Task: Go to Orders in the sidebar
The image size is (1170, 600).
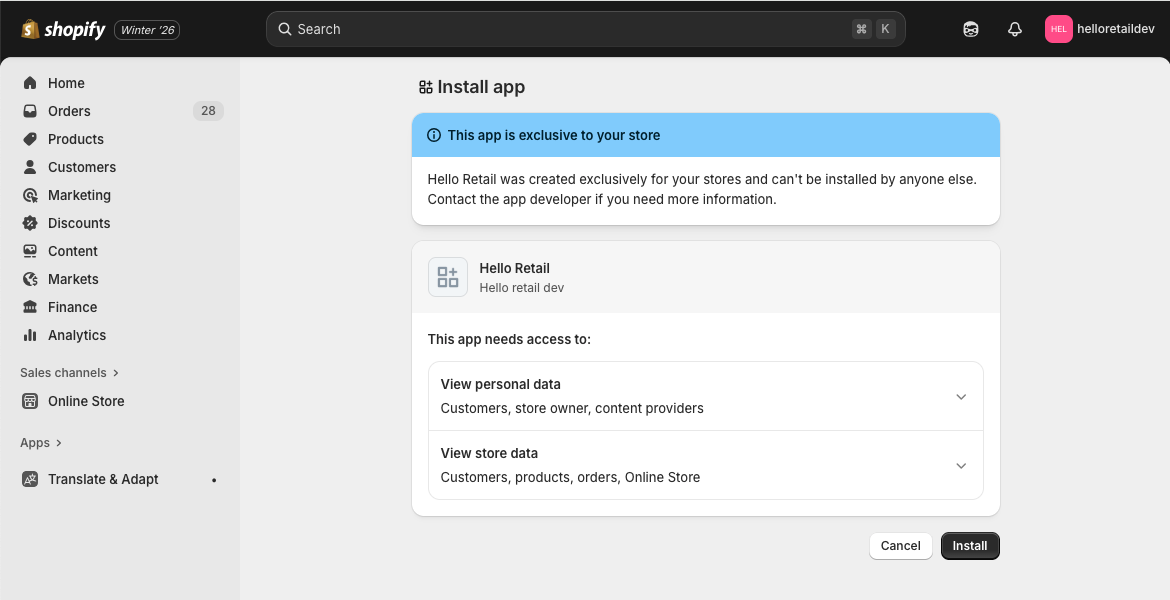Action: [69, 111]
